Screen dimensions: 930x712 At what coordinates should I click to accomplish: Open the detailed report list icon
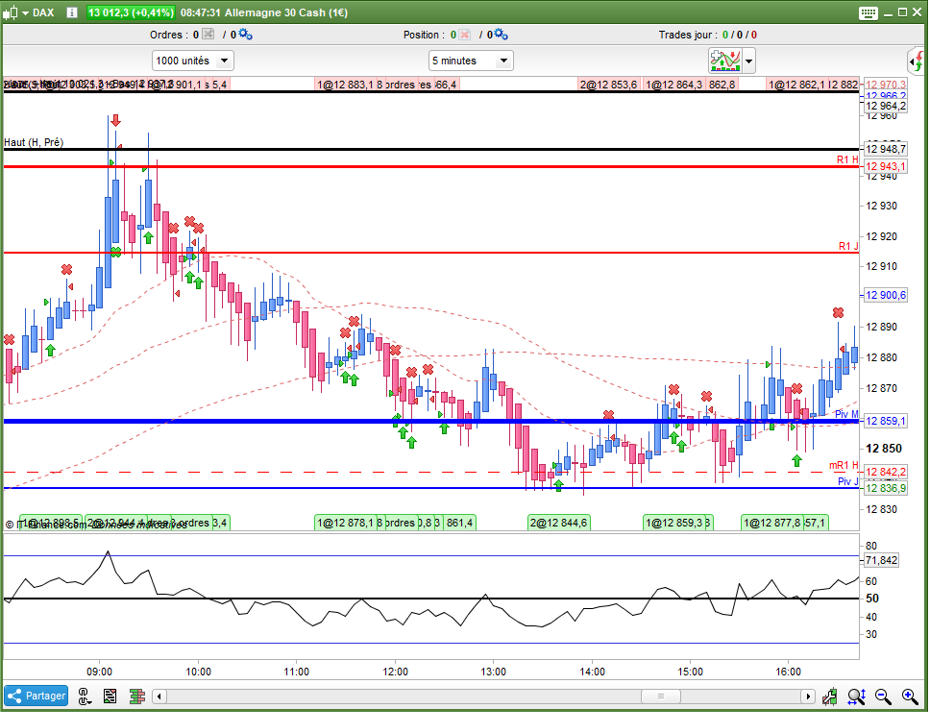tap(110, 696)
